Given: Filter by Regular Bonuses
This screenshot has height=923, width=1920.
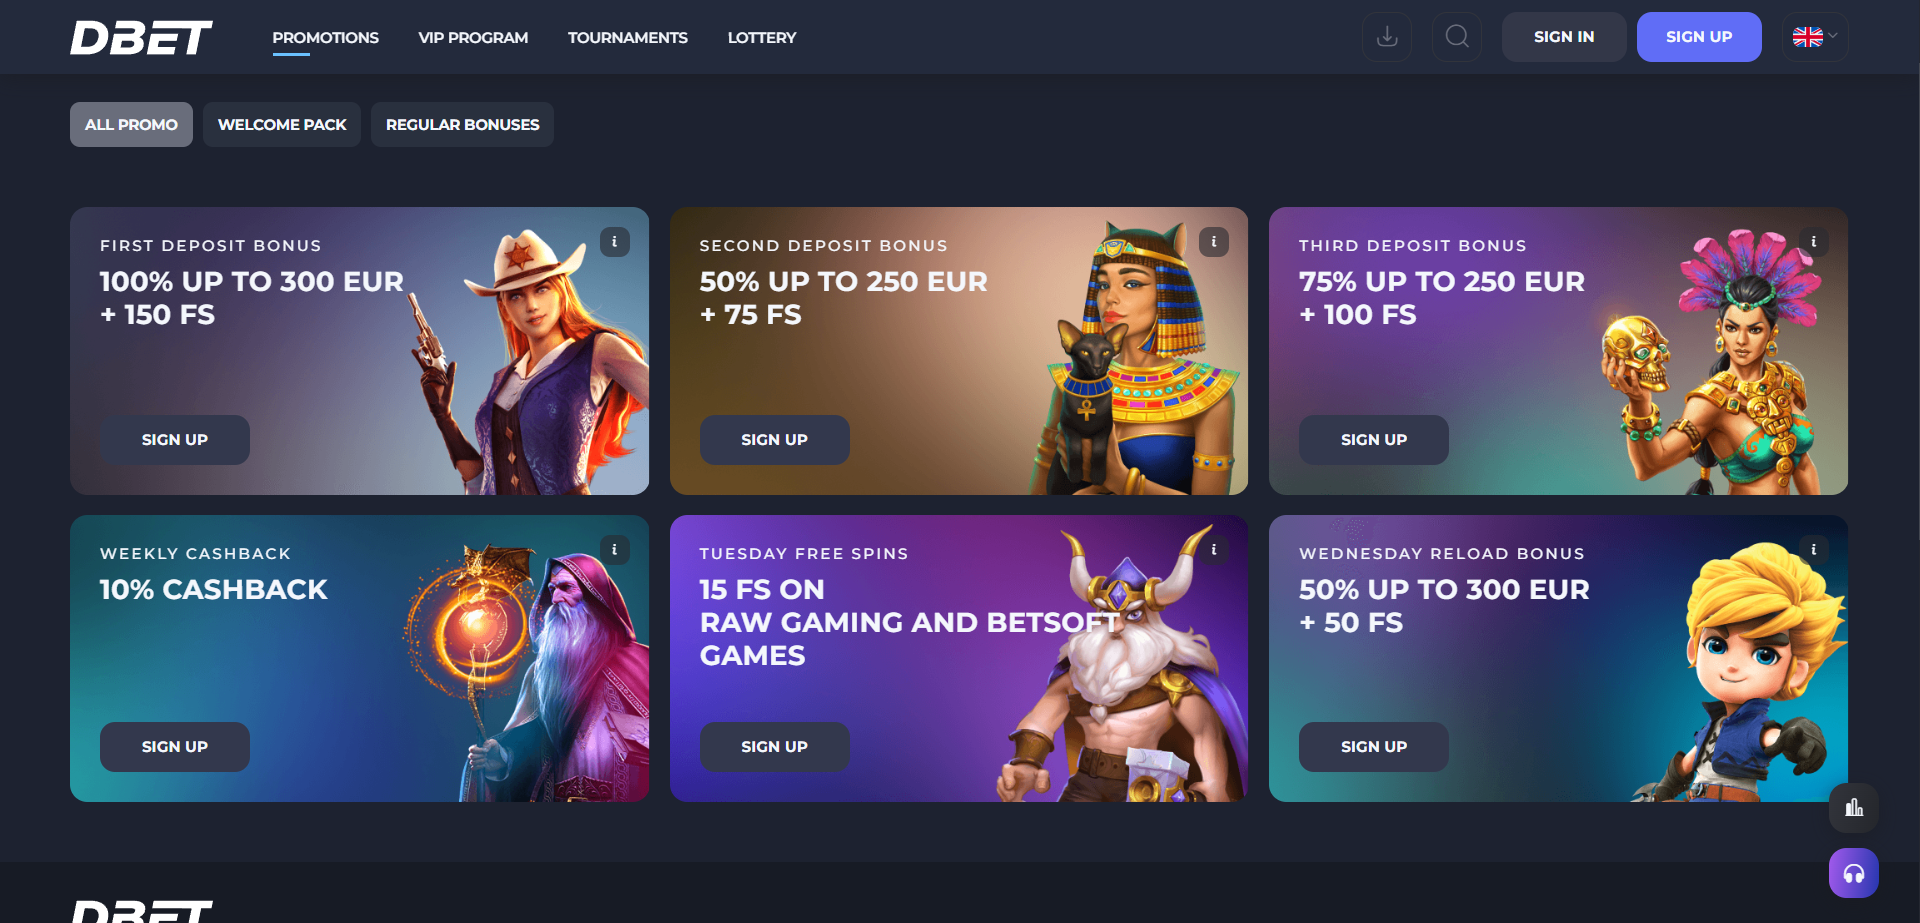Looking at the screenshot, I should 462,125.
